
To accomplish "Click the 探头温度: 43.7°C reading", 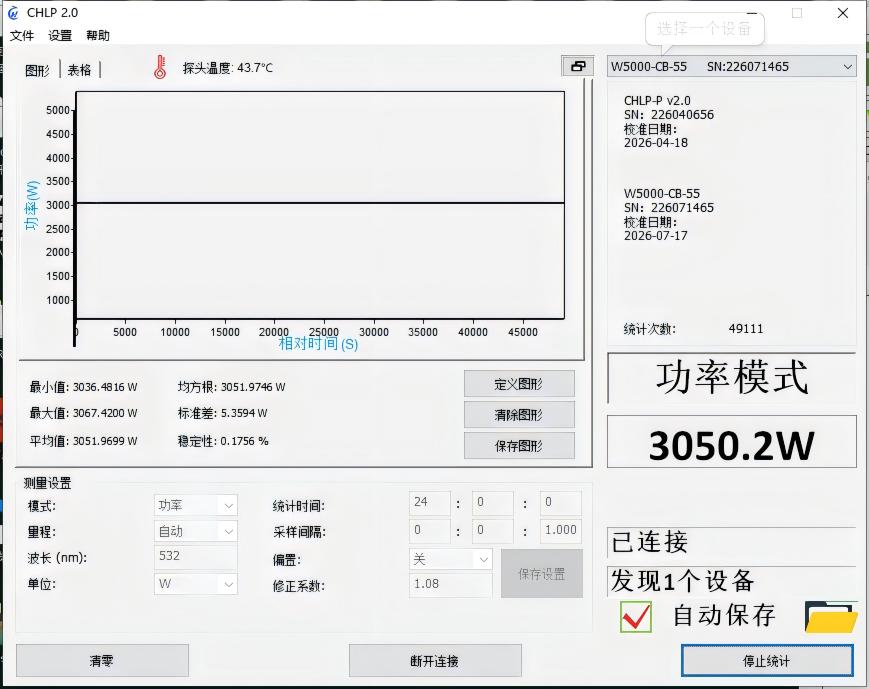I will [x=228, y=68].
